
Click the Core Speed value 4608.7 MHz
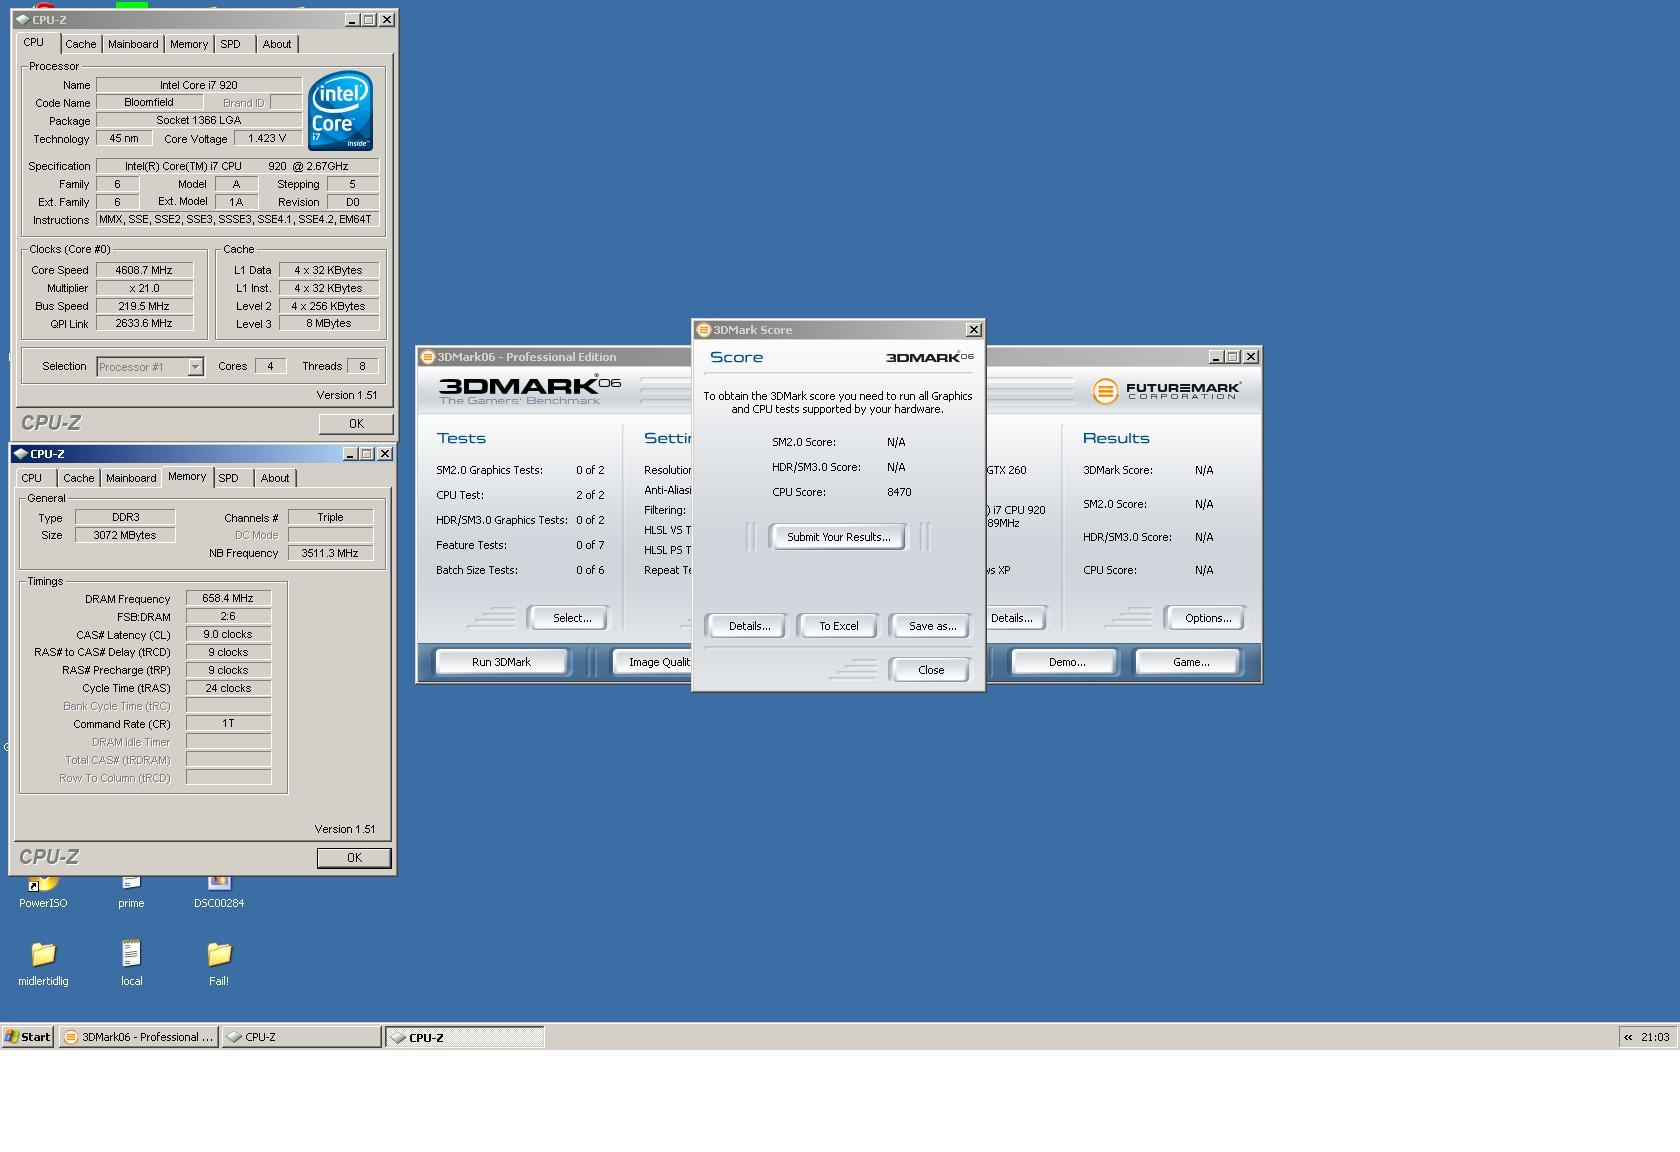[144, 270]
